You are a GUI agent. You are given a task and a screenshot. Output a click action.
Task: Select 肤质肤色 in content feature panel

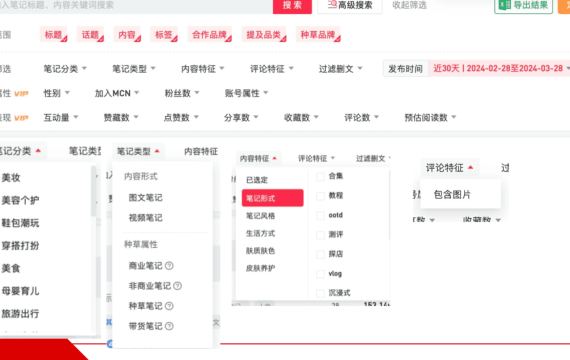click(x=261, y=251)
